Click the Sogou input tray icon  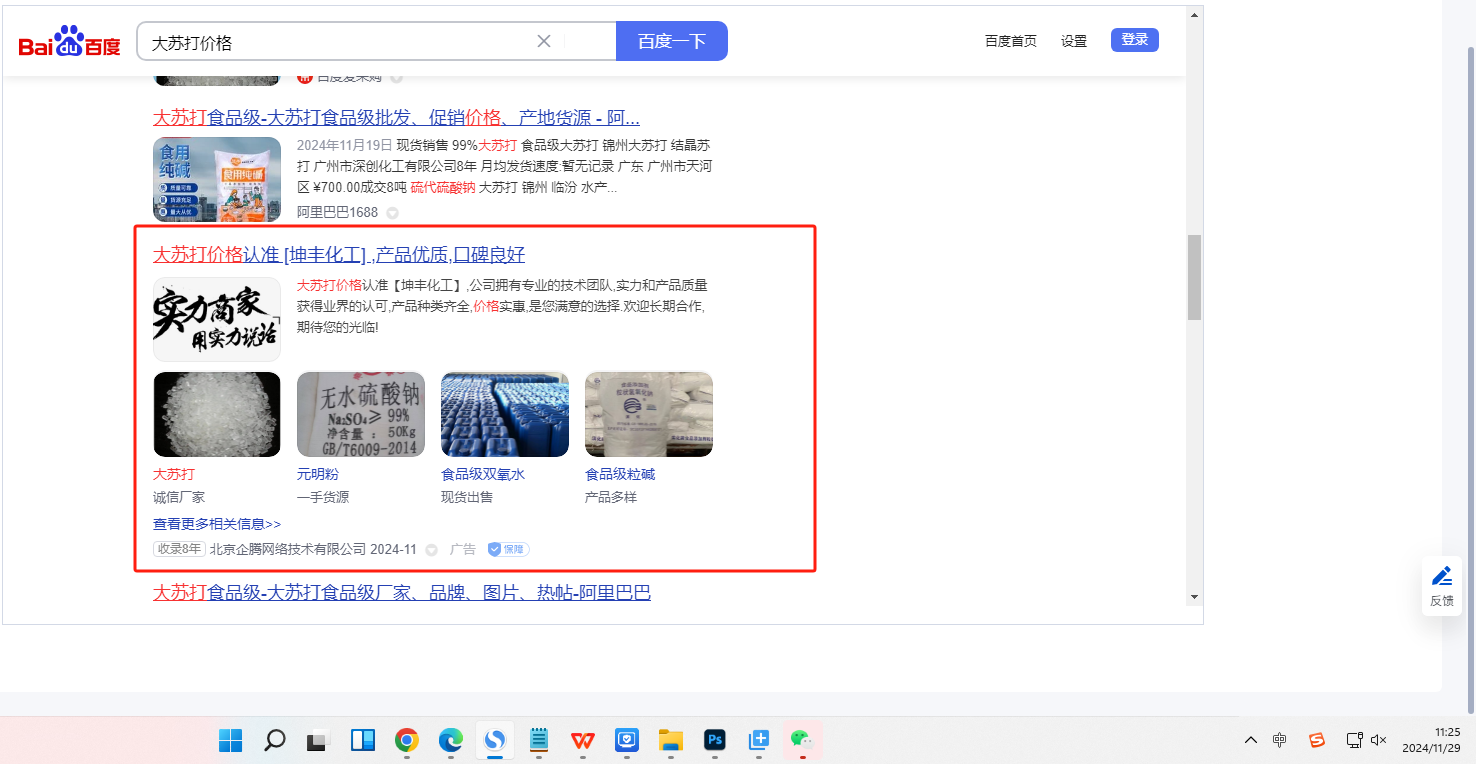pos(1317,740)
